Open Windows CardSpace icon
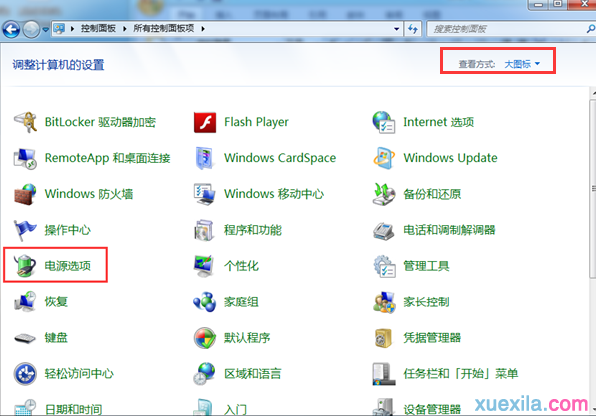This screenshot has height=416, width=596. tap(205, 158)
